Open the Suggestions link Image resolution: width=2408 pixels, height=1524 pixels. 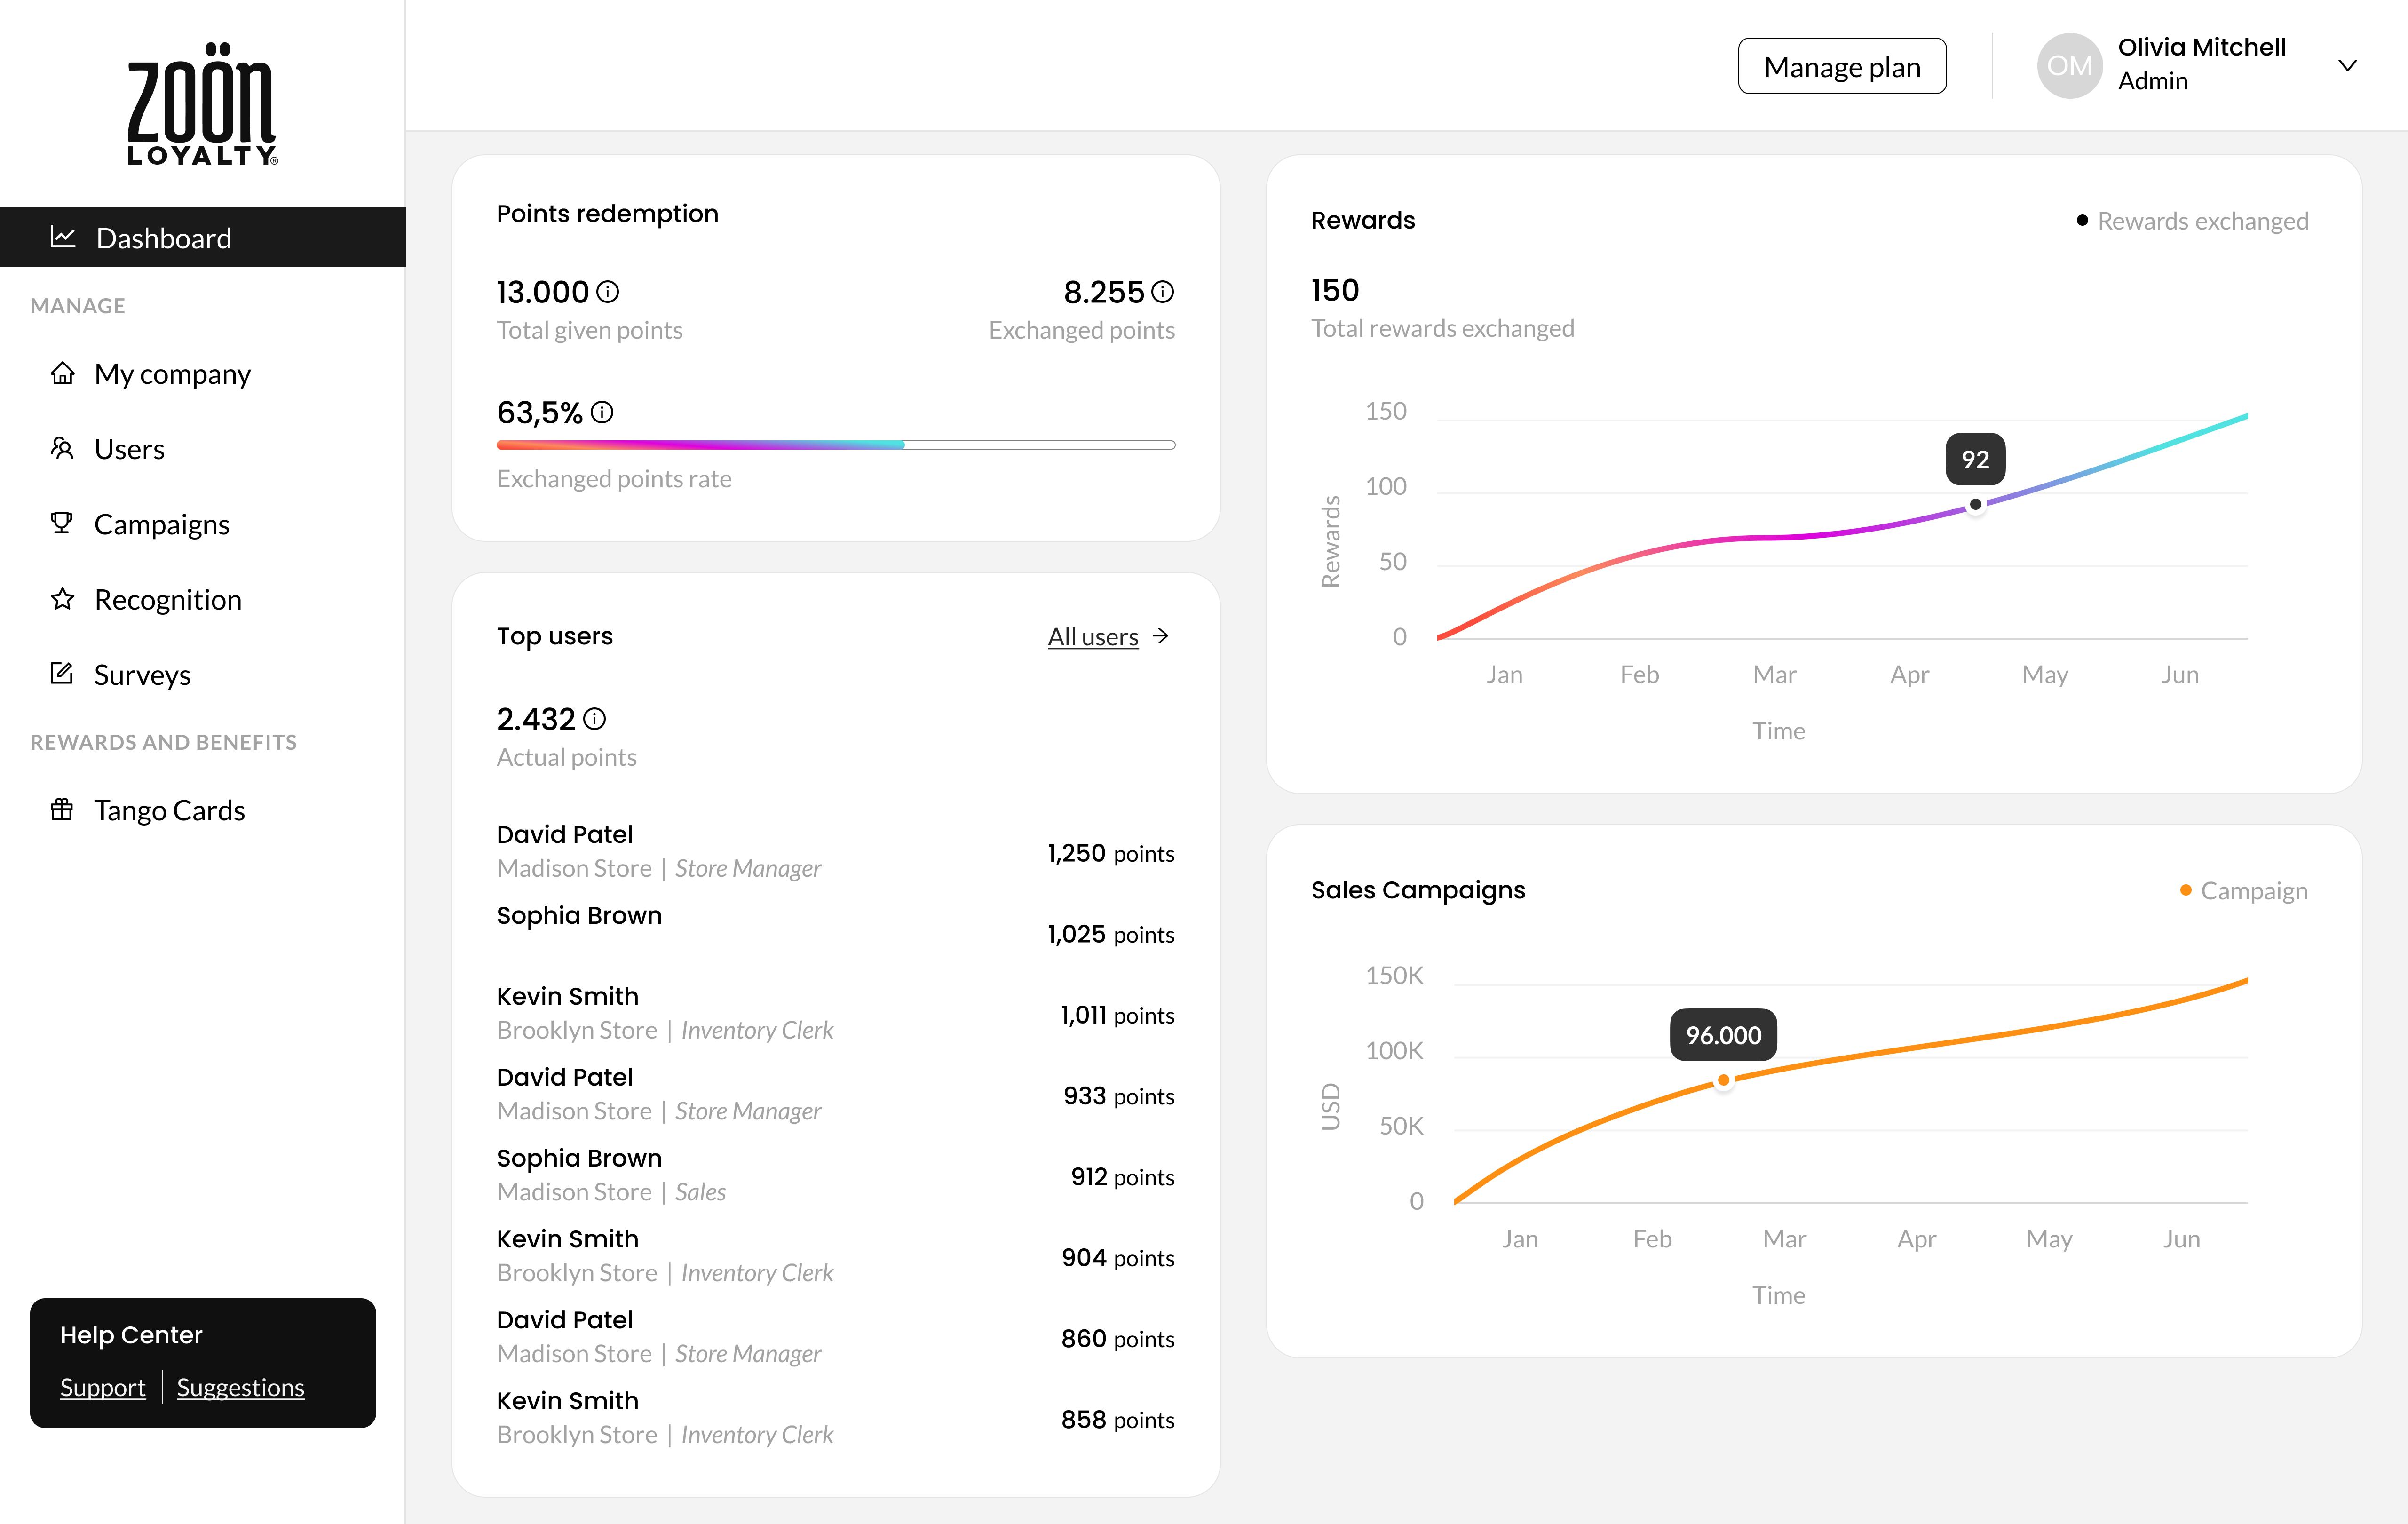click(x=240, y=1387)
